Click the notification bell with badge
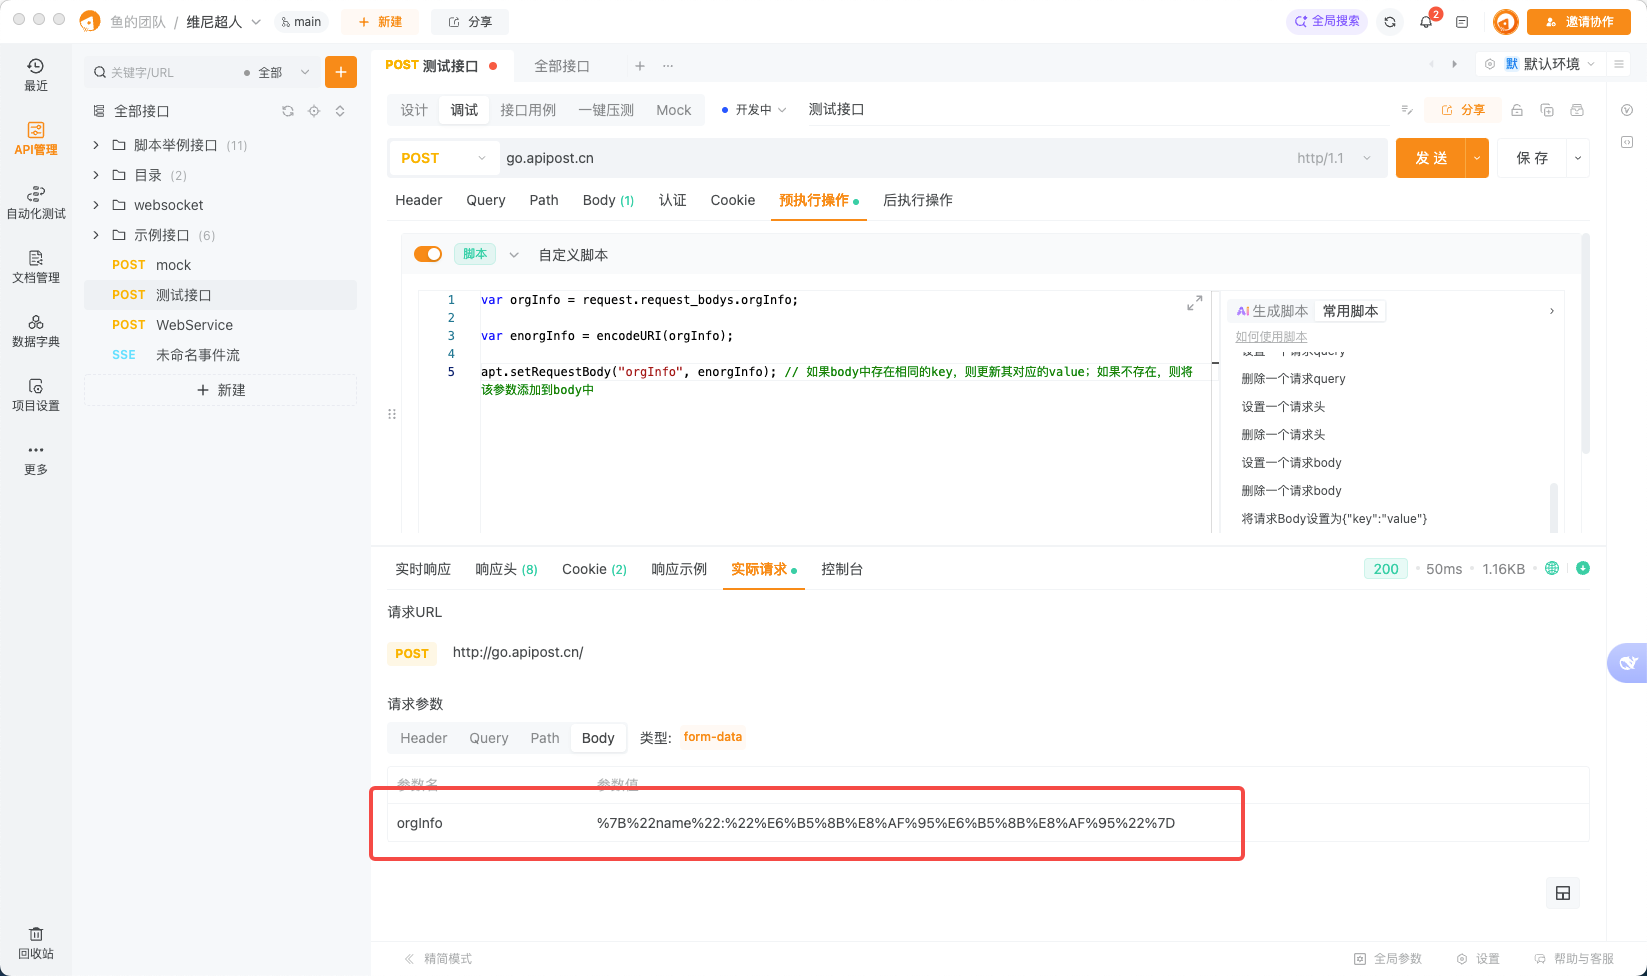This screenshot has height=976, width=1647. [1426, 21]
